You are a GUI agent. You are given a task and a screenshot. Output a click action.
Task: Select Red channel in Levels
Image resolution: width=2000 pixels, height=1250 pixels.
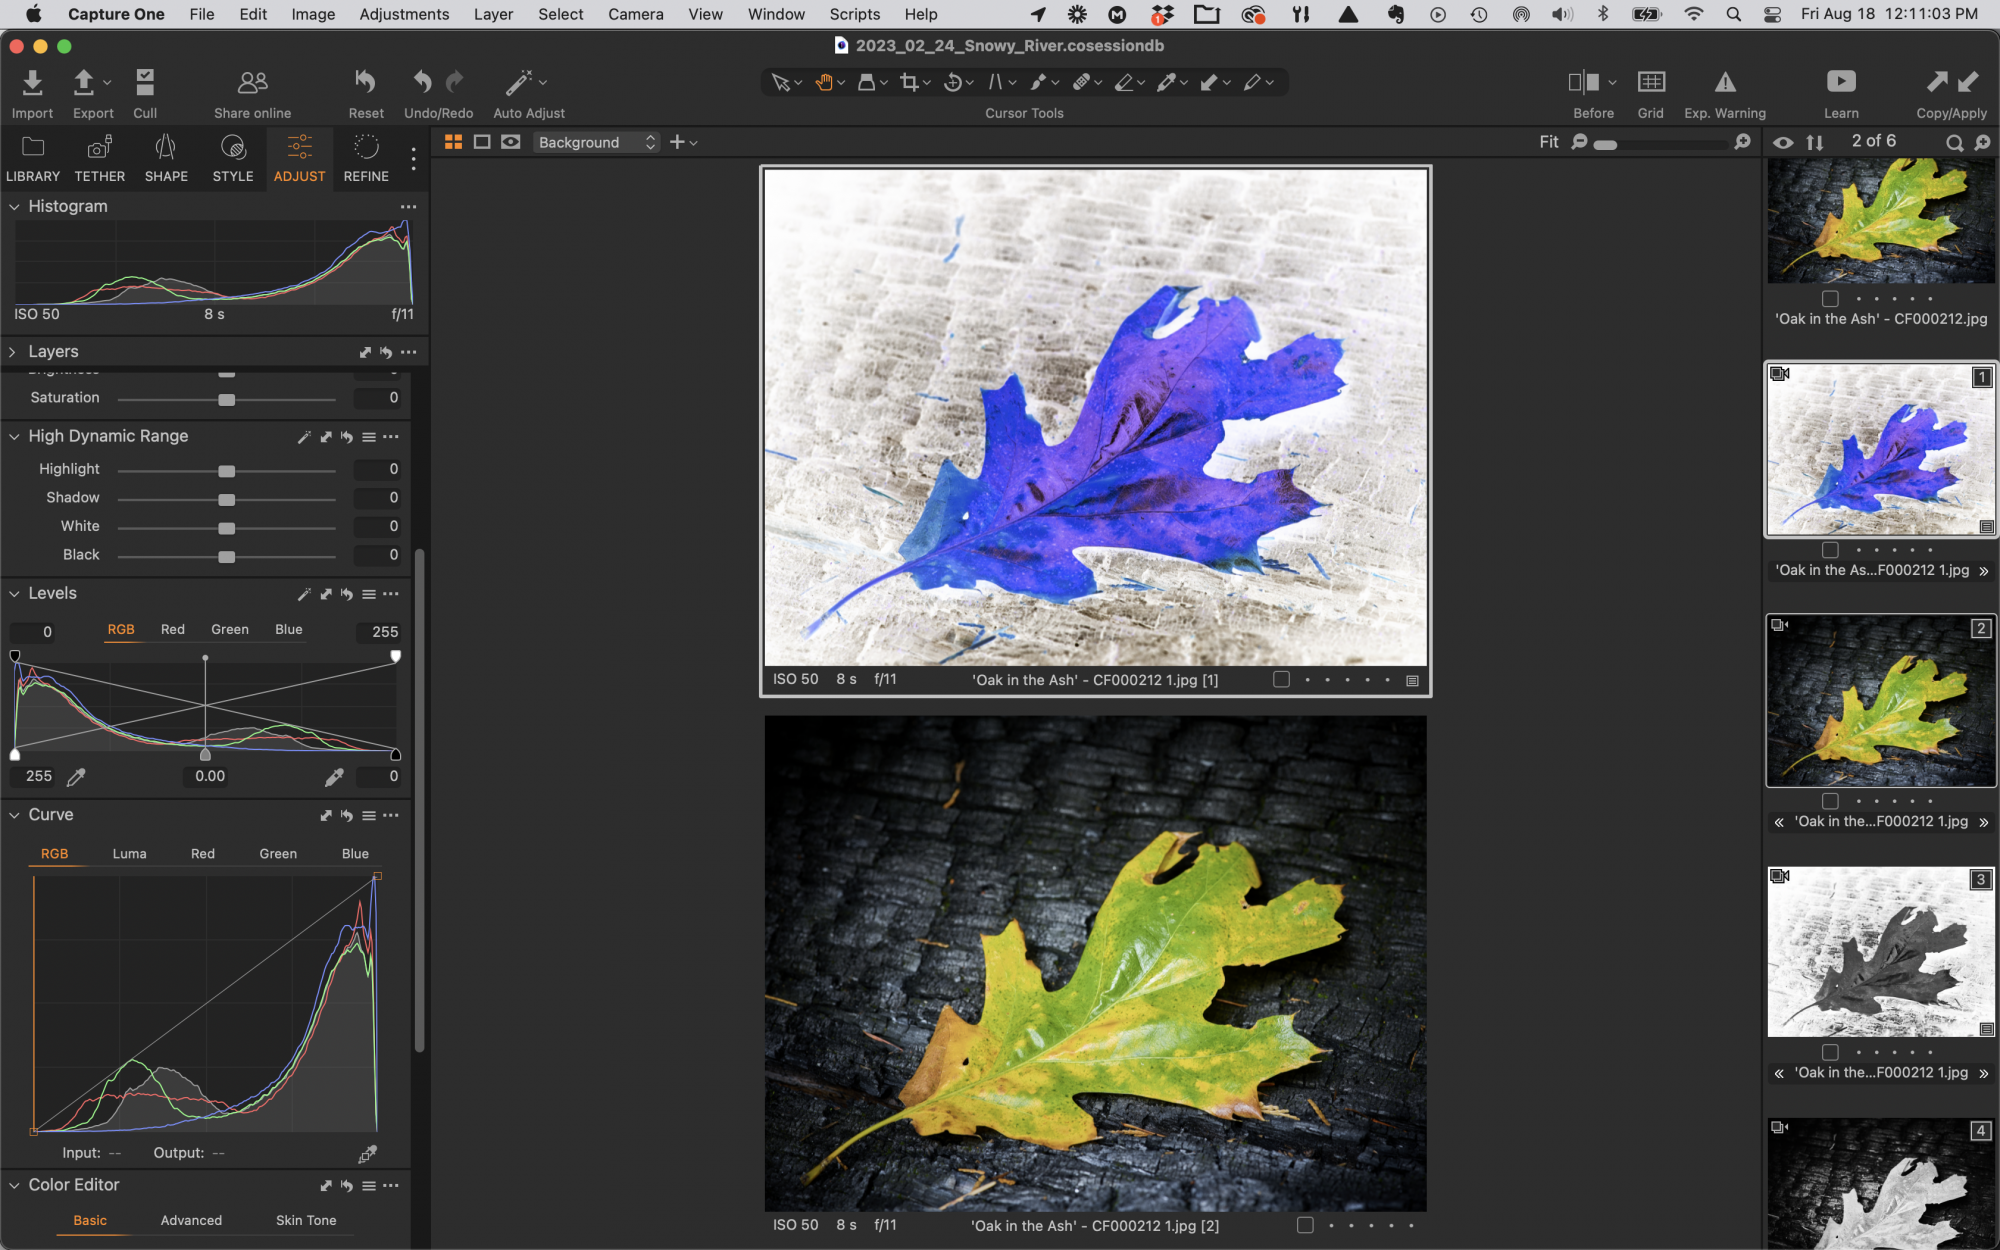coord(173,630)
